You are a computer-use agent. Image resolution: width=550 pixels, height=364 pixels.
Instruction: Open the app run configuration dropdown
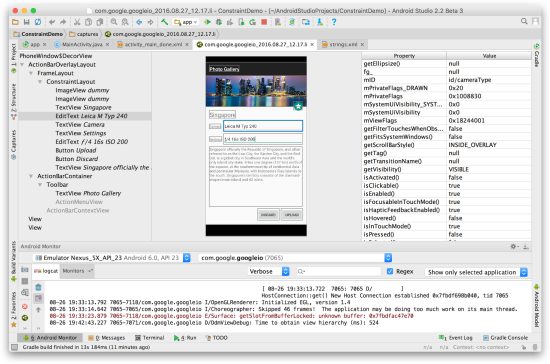(186, 22)
